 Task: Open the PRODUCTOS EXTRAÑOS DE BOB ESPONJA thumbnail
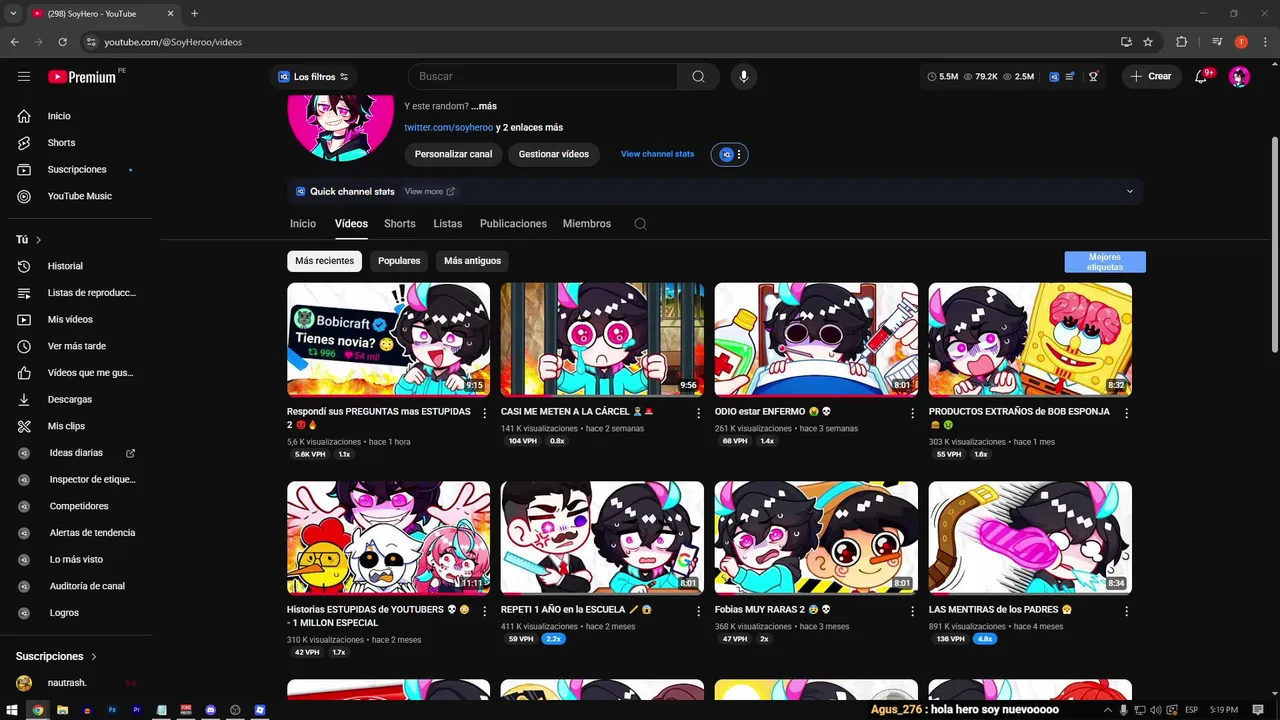click(x=1030, y=339)
